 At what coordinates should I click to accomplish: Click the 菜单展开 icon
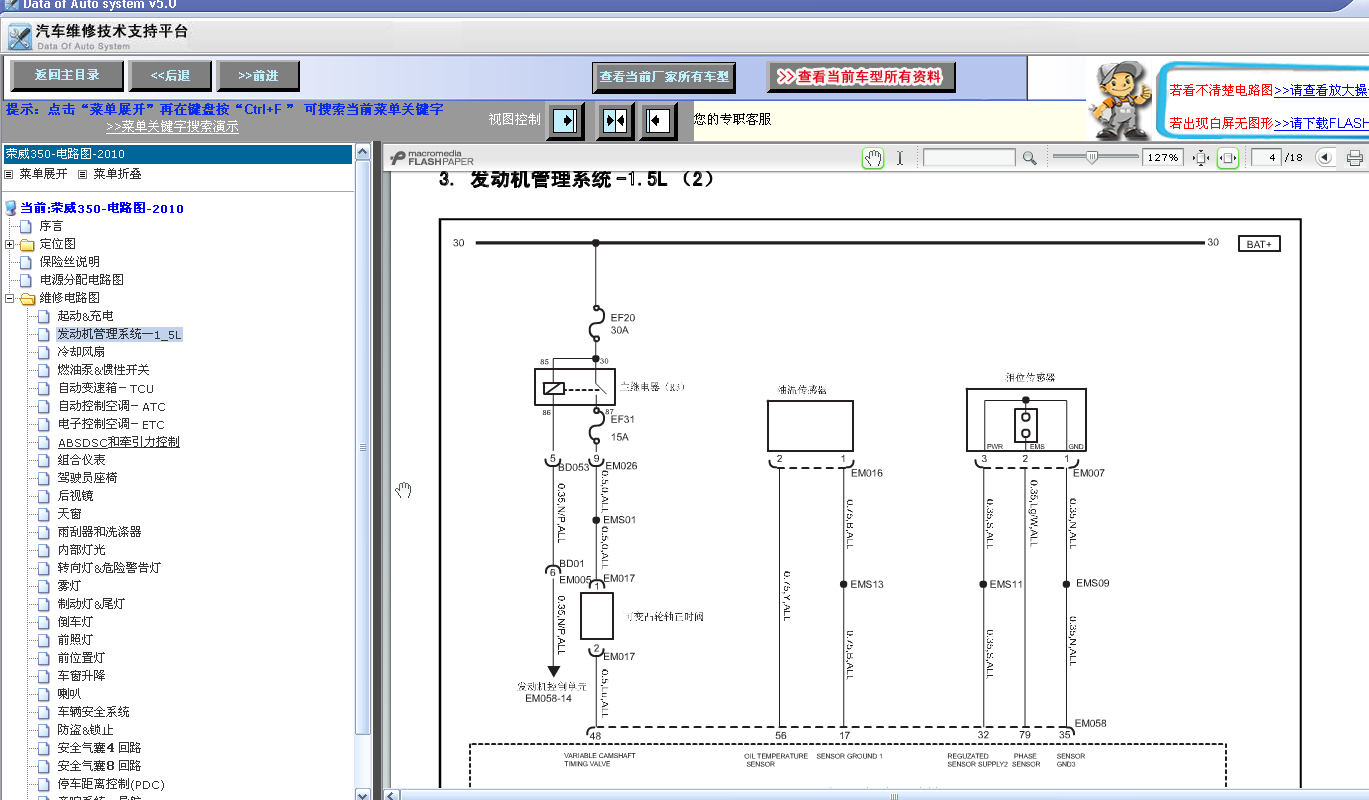click(9, 174)
